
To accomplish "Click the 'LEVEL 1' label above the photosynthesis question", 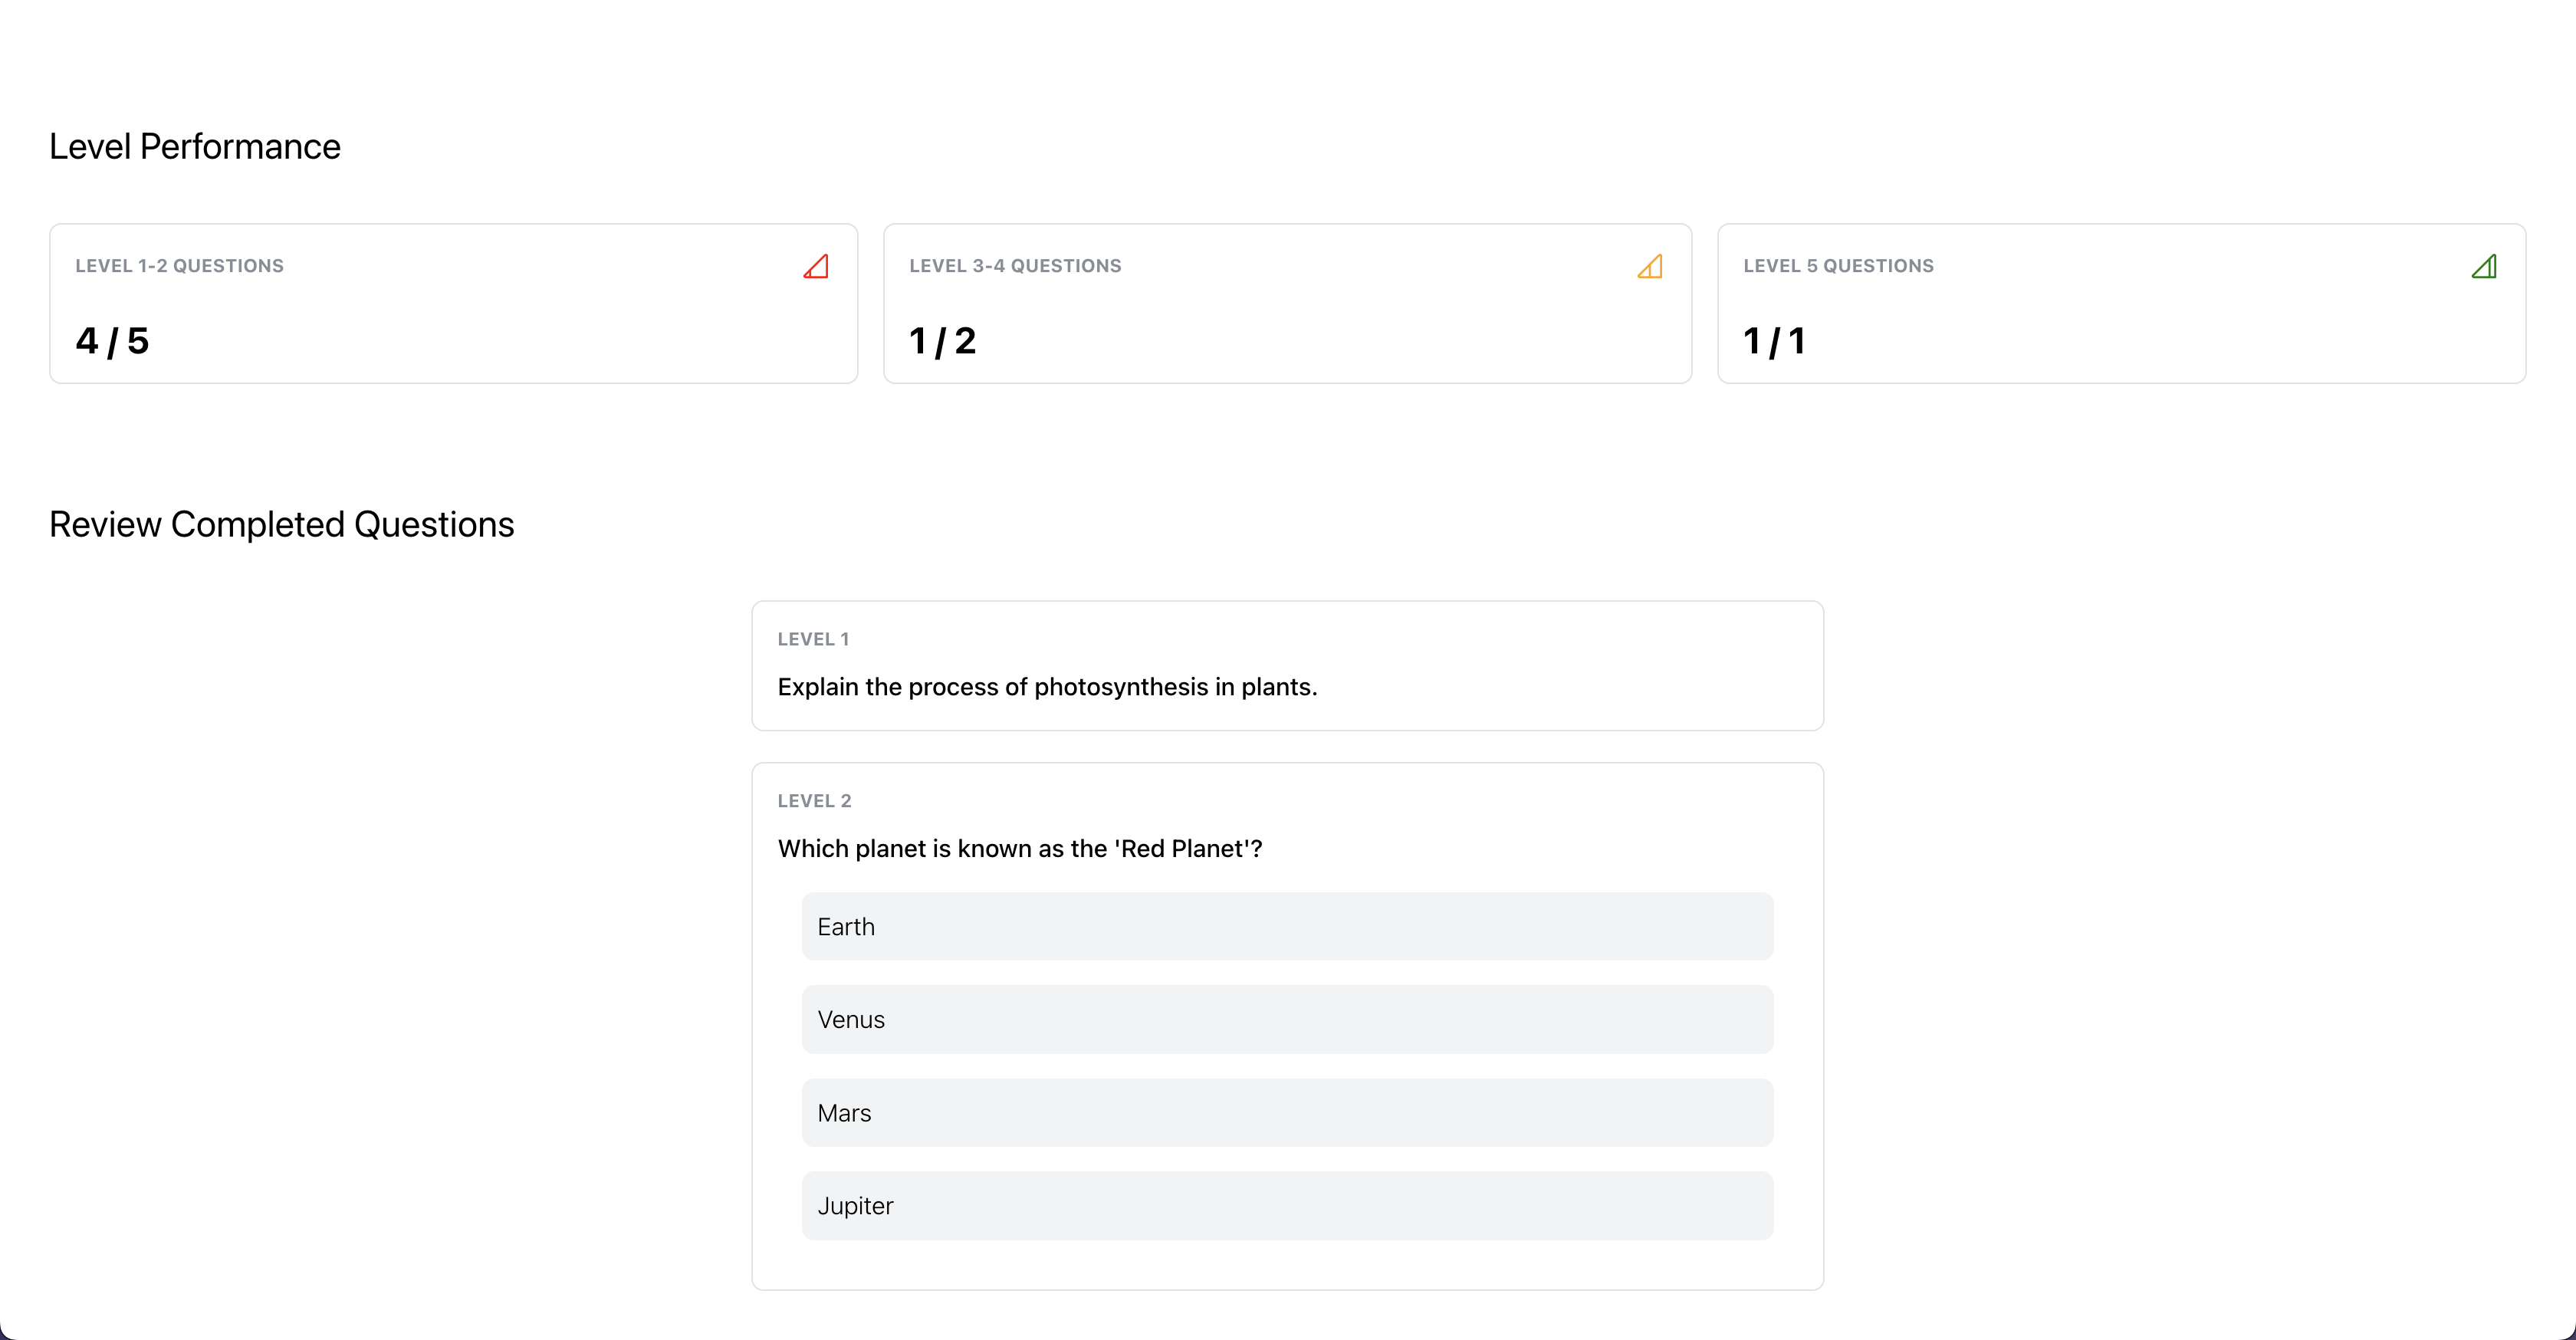I will point(813,639).
